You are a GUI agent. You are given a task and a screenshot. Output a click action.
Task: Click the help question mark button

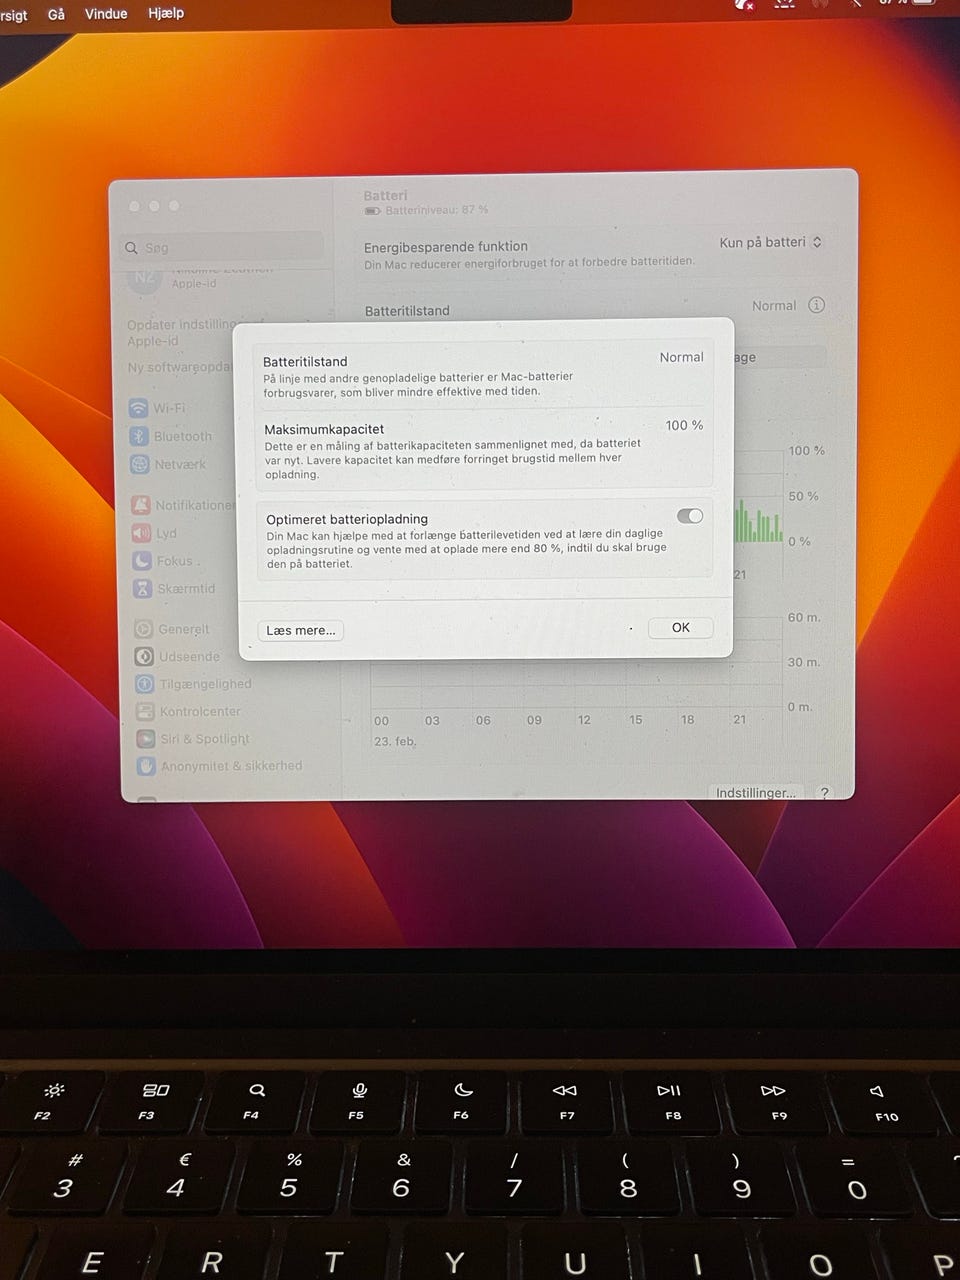click(x=824, y=792)
